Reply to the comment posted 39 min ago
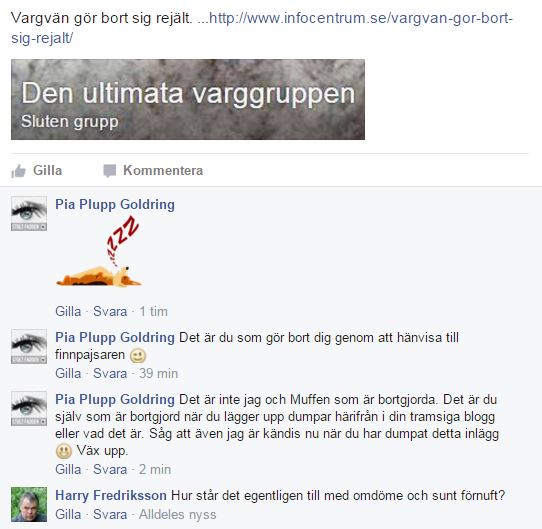This screenshot has height=529, width=542. (110, 373)
